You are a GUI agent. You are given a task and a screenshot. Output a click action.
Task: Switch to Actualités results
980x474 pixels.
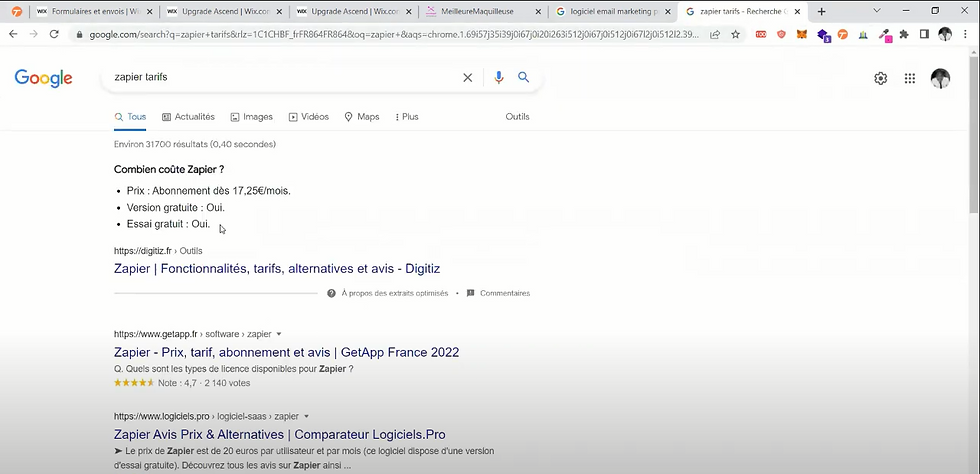188,117
